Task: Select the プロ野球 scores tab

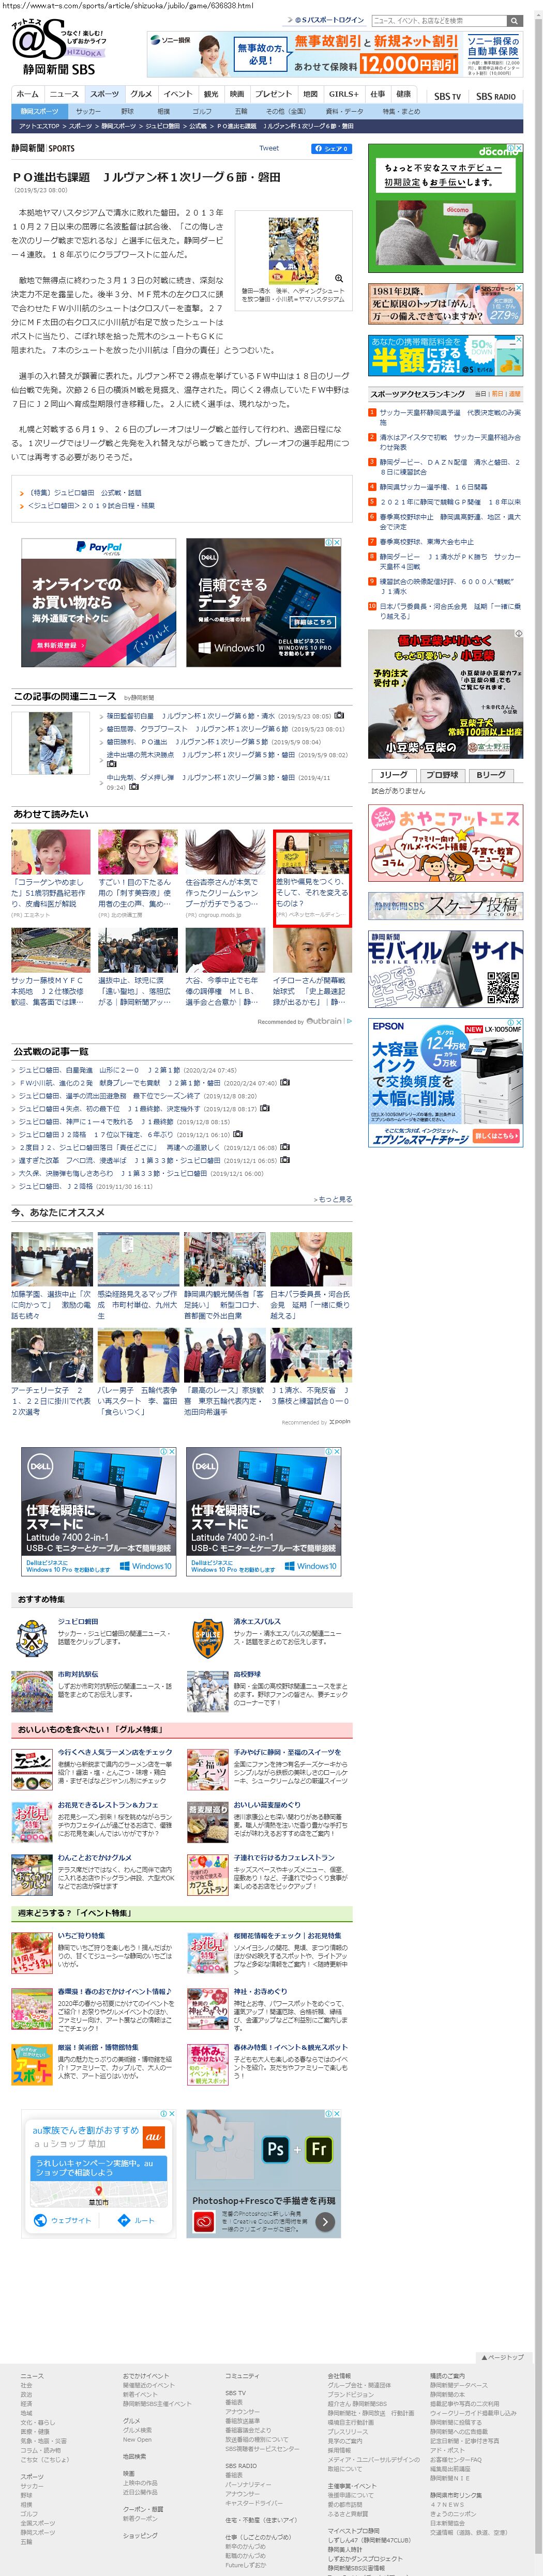Action: 442,775
